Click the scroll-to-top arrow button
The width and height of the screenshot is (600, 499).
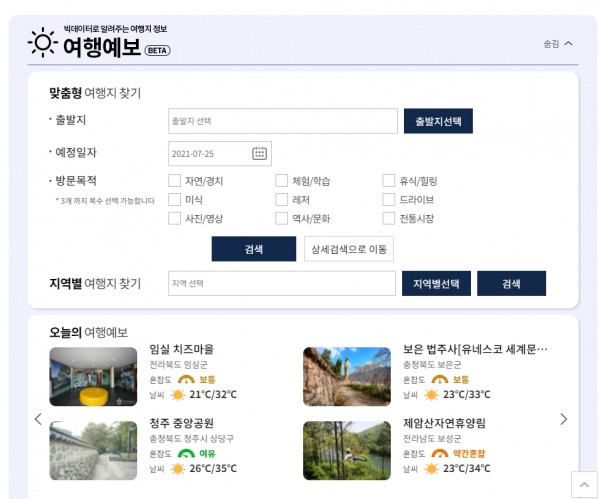584,485
